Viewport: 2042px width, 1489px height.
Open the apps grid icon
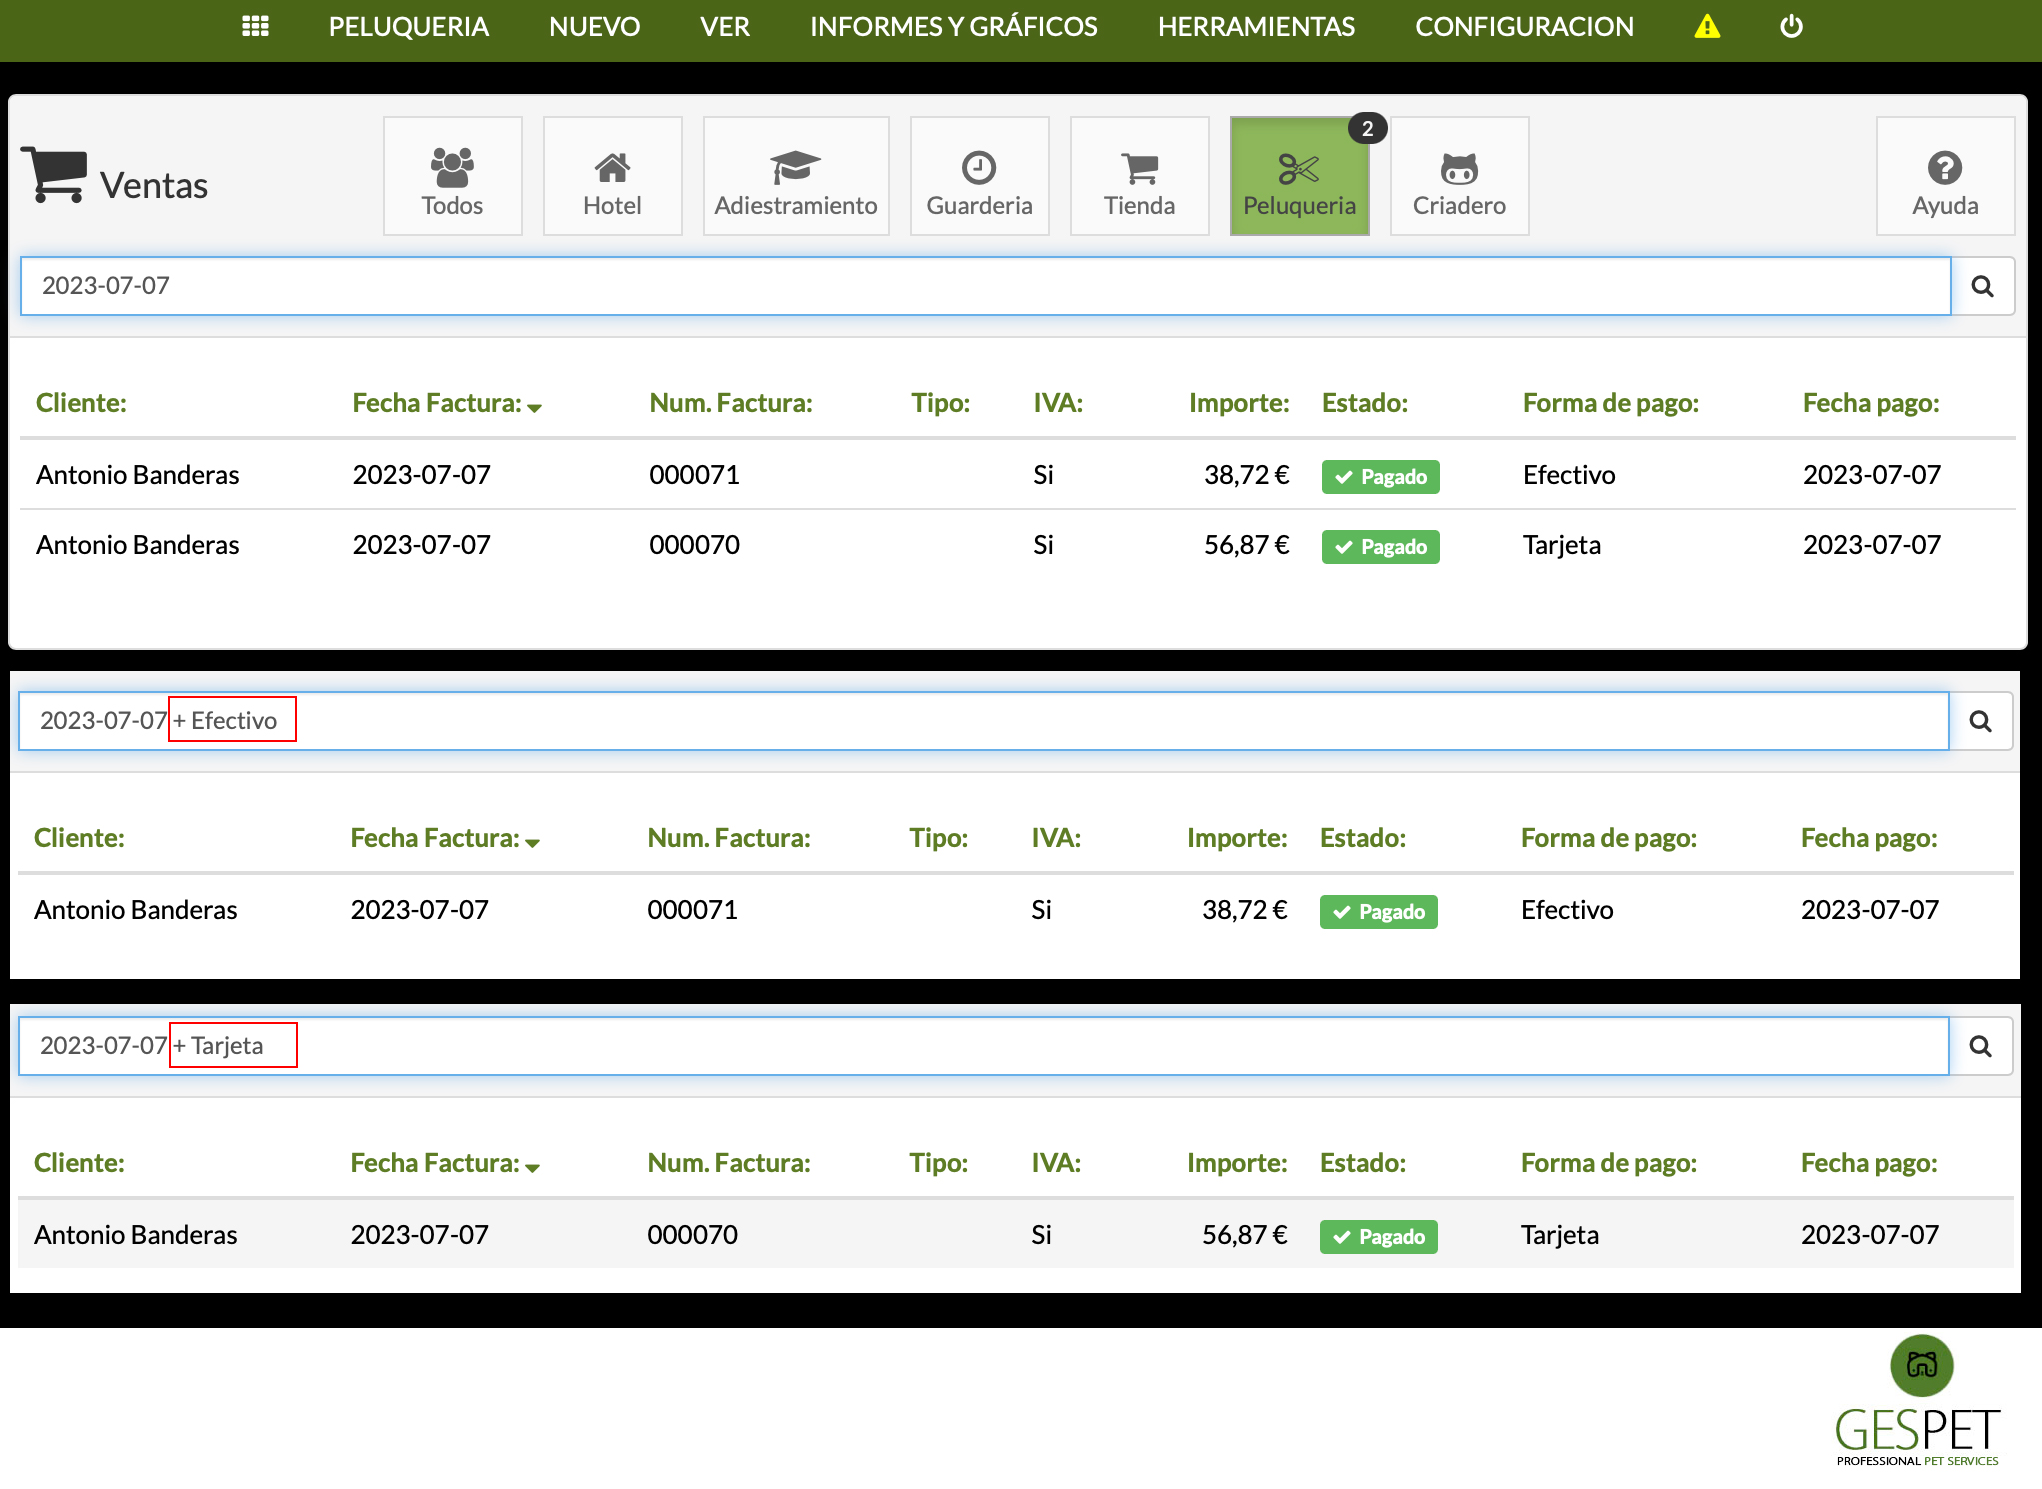point(255,26)
